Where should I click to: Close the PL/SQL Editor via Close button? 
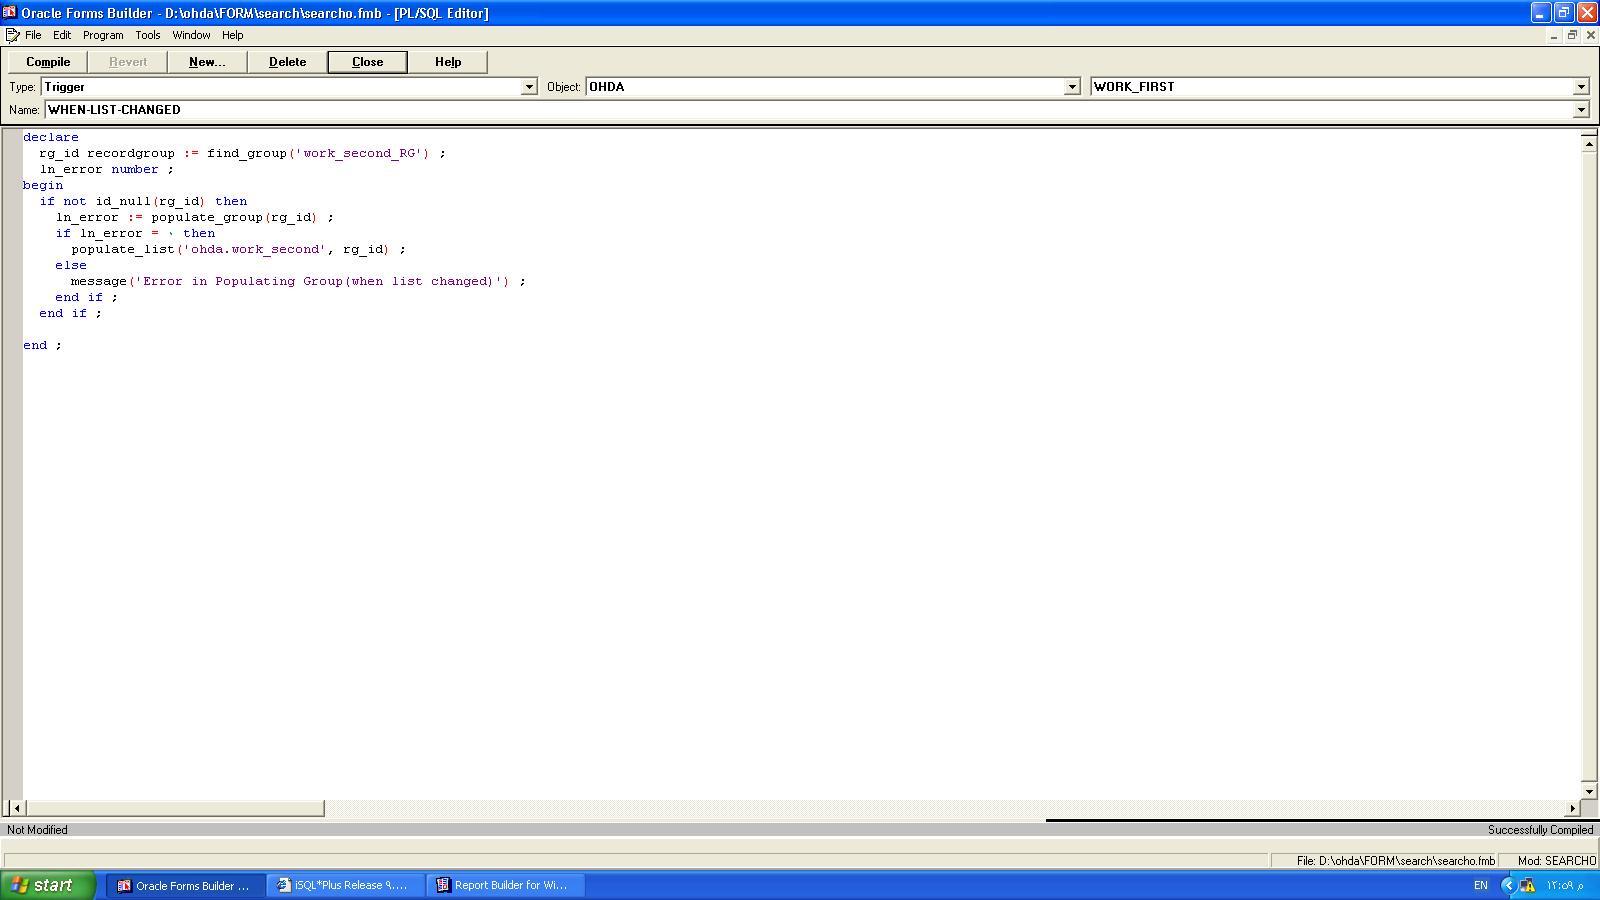[x=367, y=62]
